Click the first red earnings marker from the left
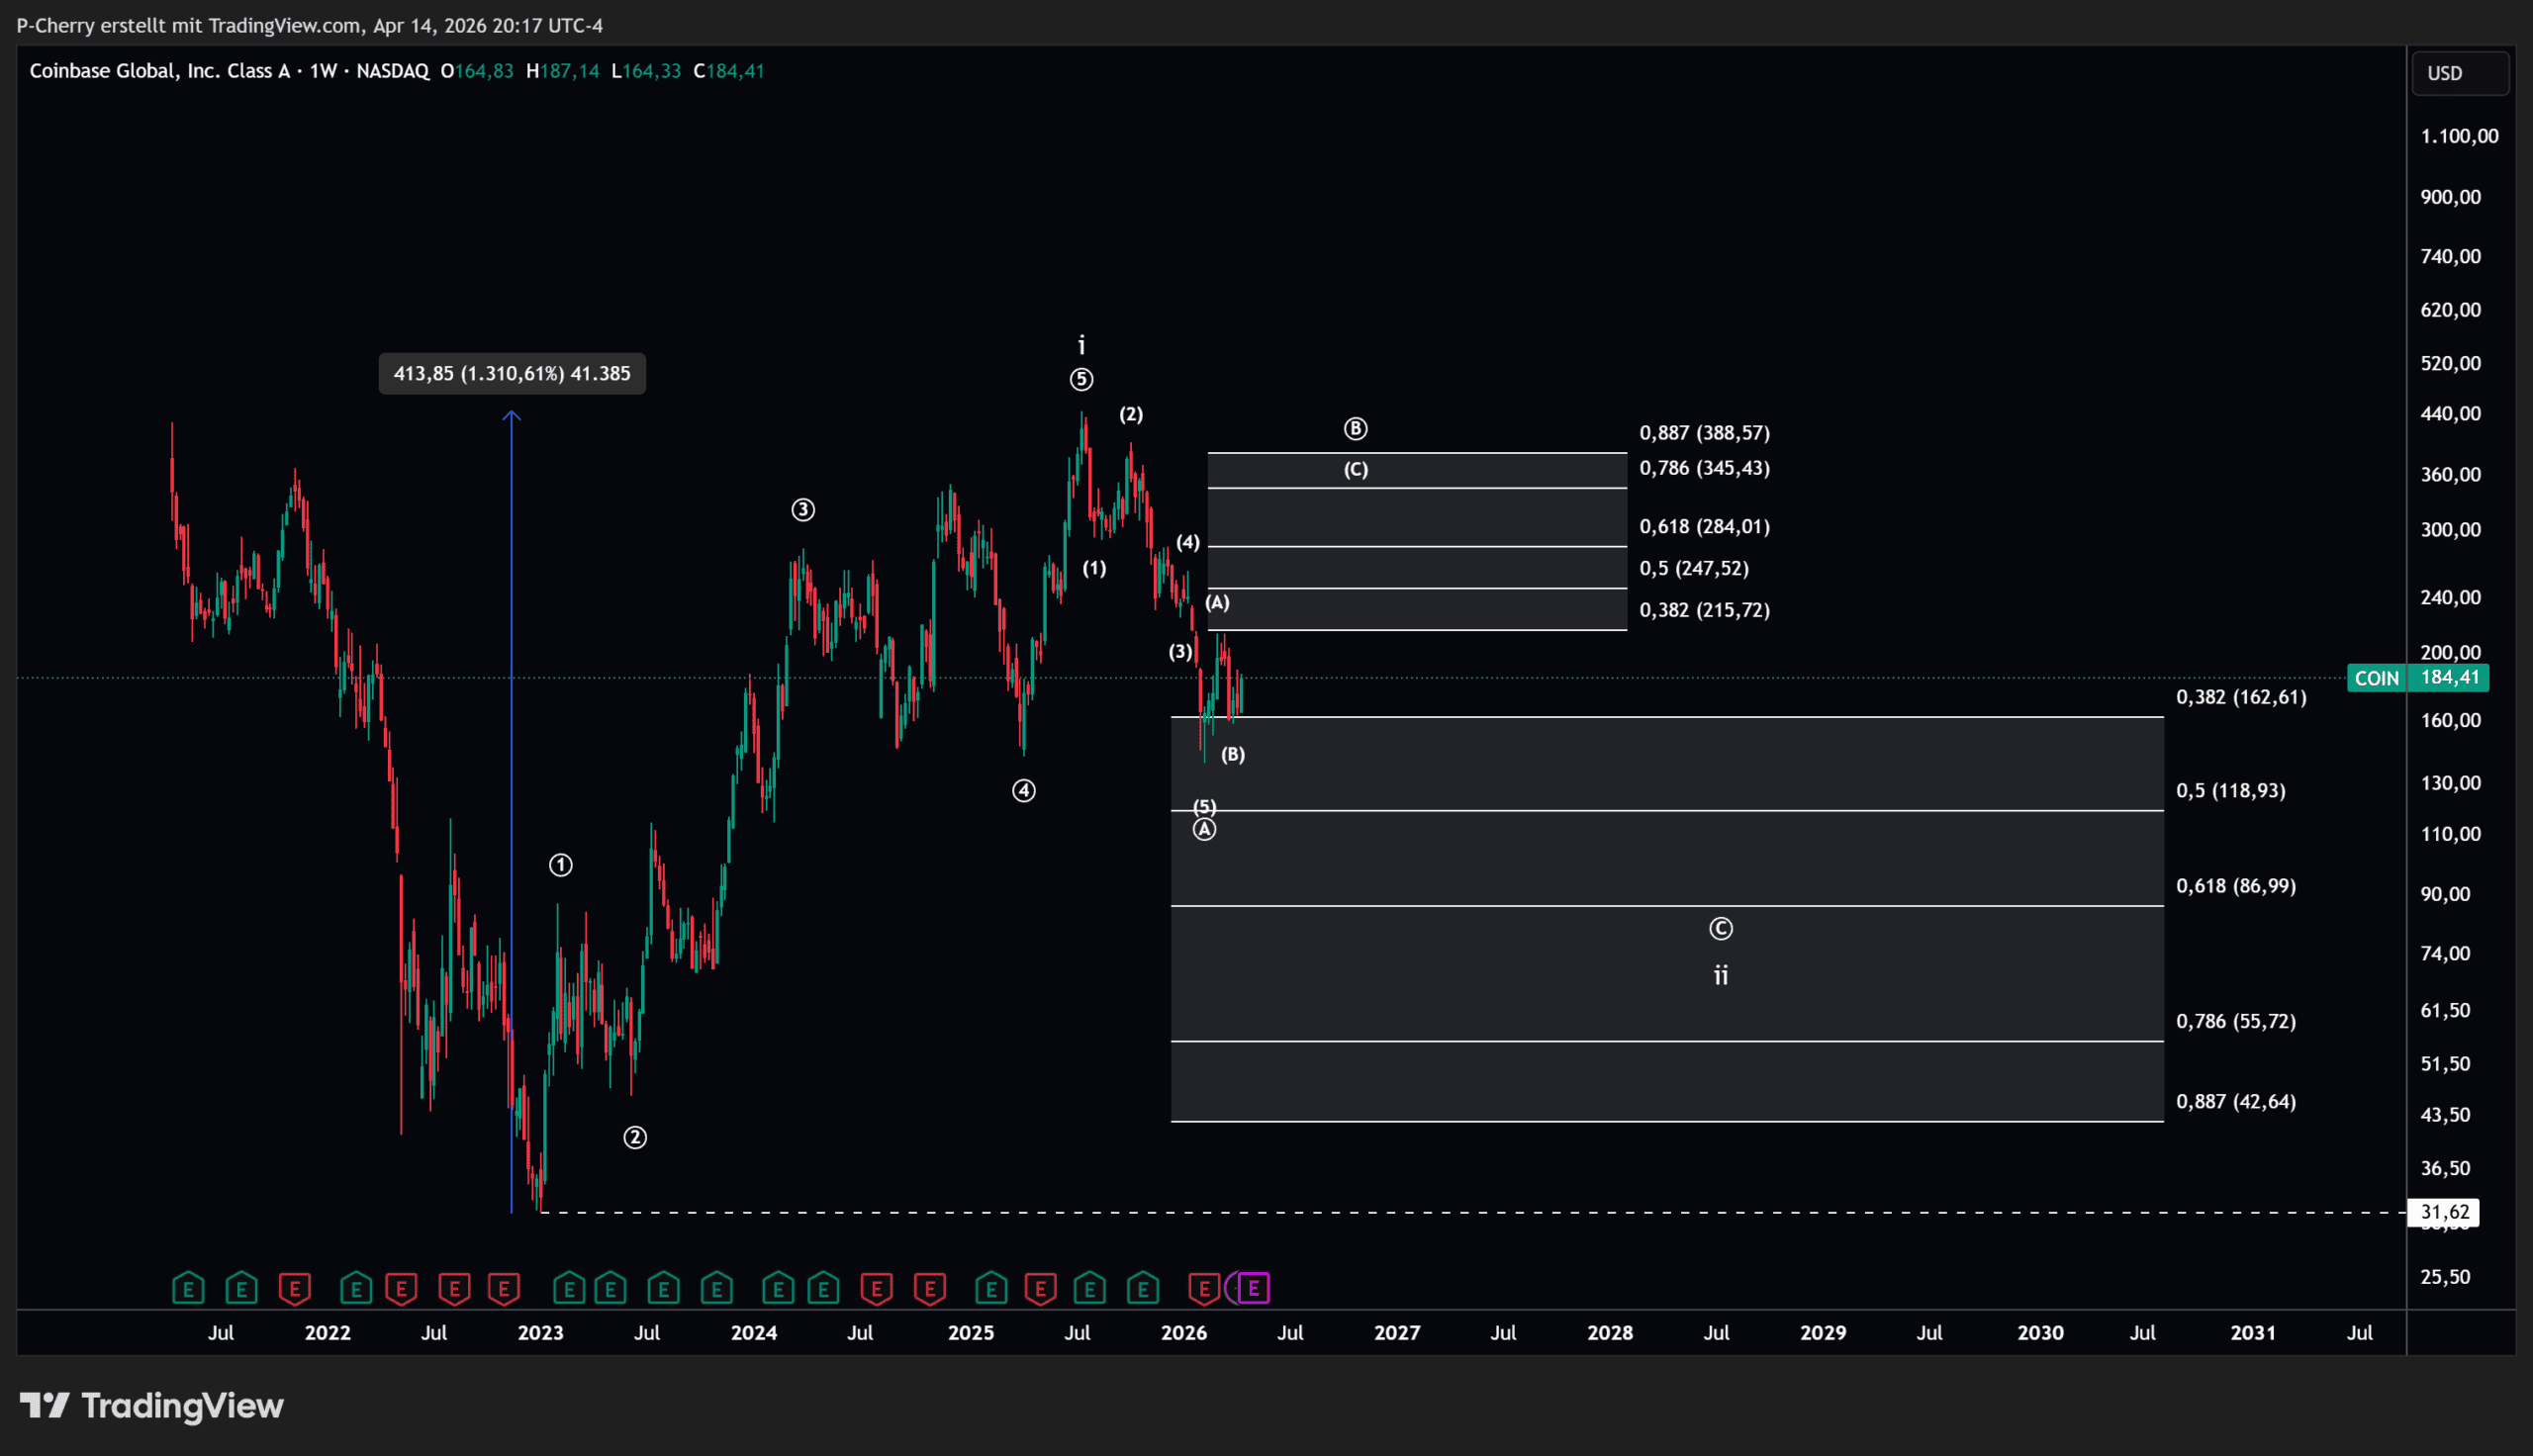The width and height of the screenshot is (2533, 1456). click(x=295, y=1288)
